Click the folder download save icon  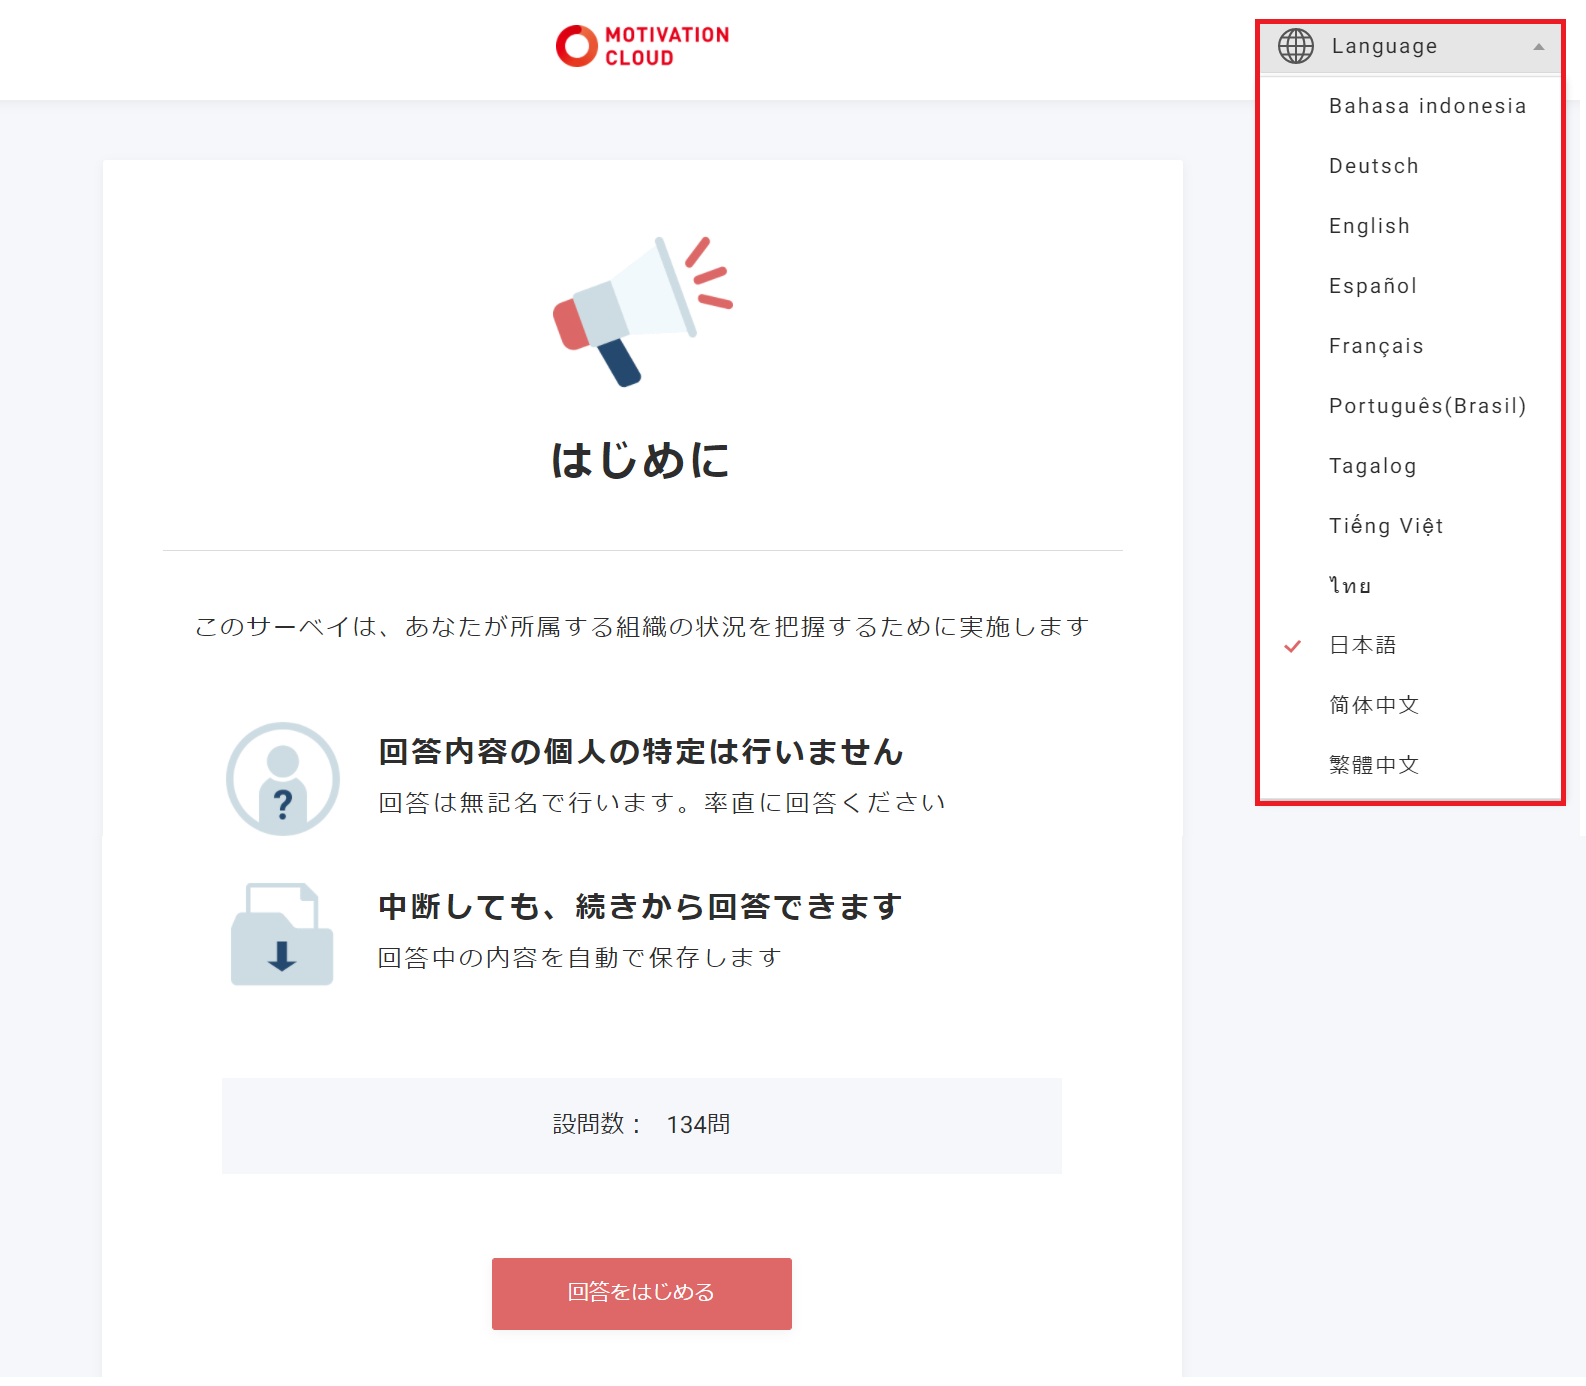[x=282, y=935]
